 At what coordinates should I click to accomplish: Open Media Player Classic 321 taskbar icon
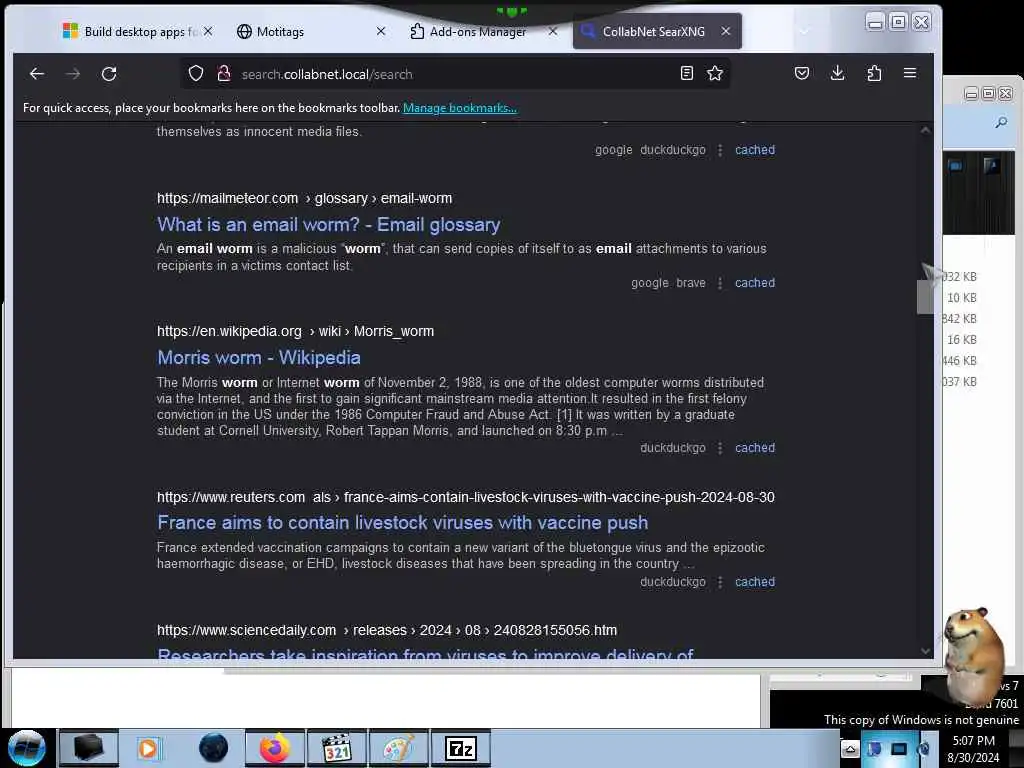click(x=337, y=748)
